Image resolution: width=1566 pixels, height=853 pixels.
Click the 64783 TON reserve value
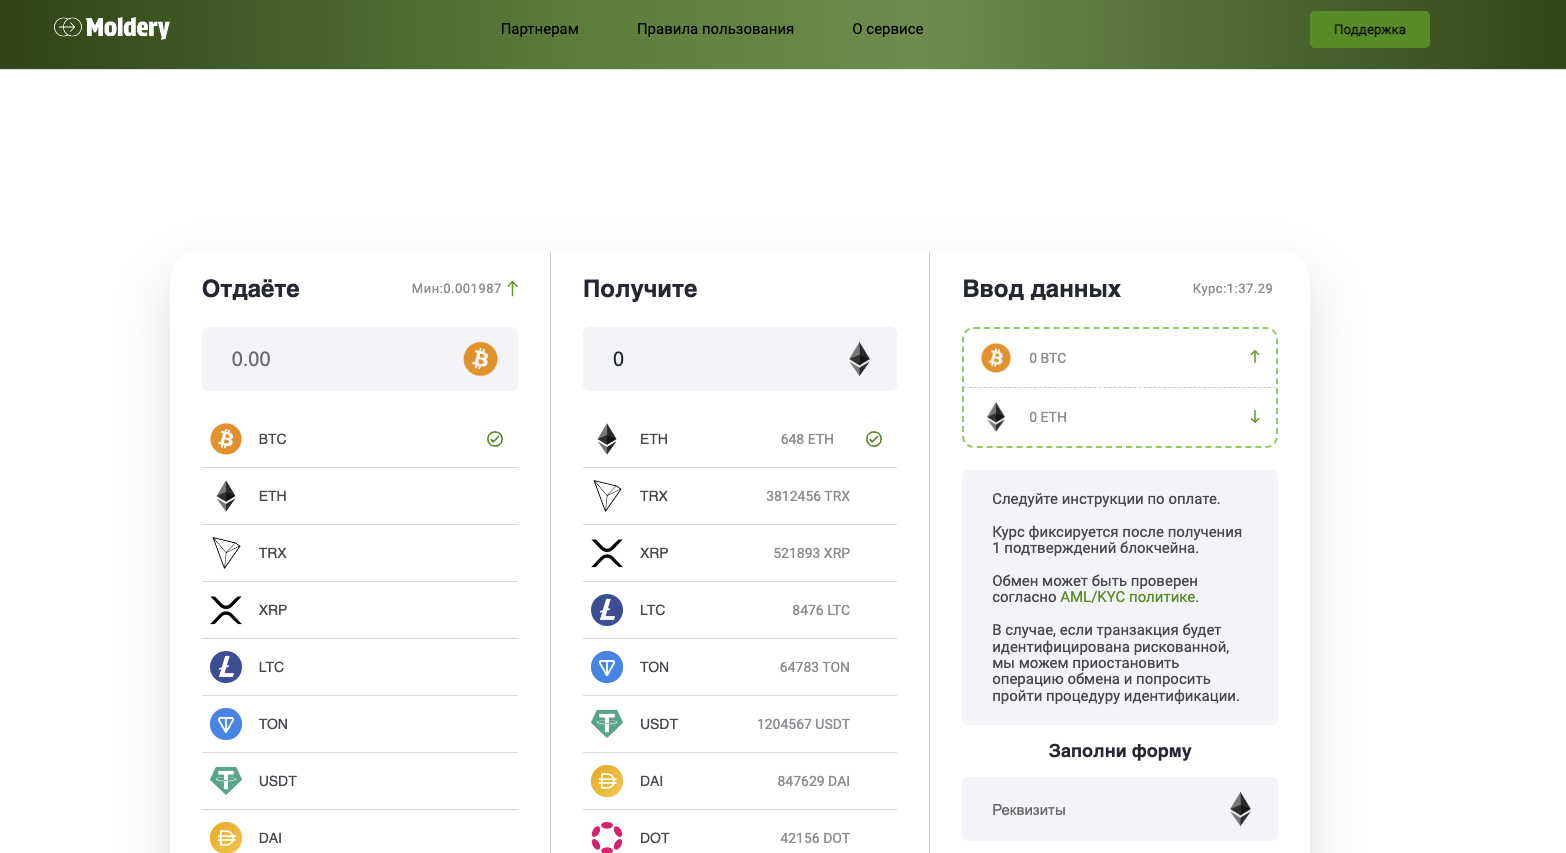[x=815, y=667]
